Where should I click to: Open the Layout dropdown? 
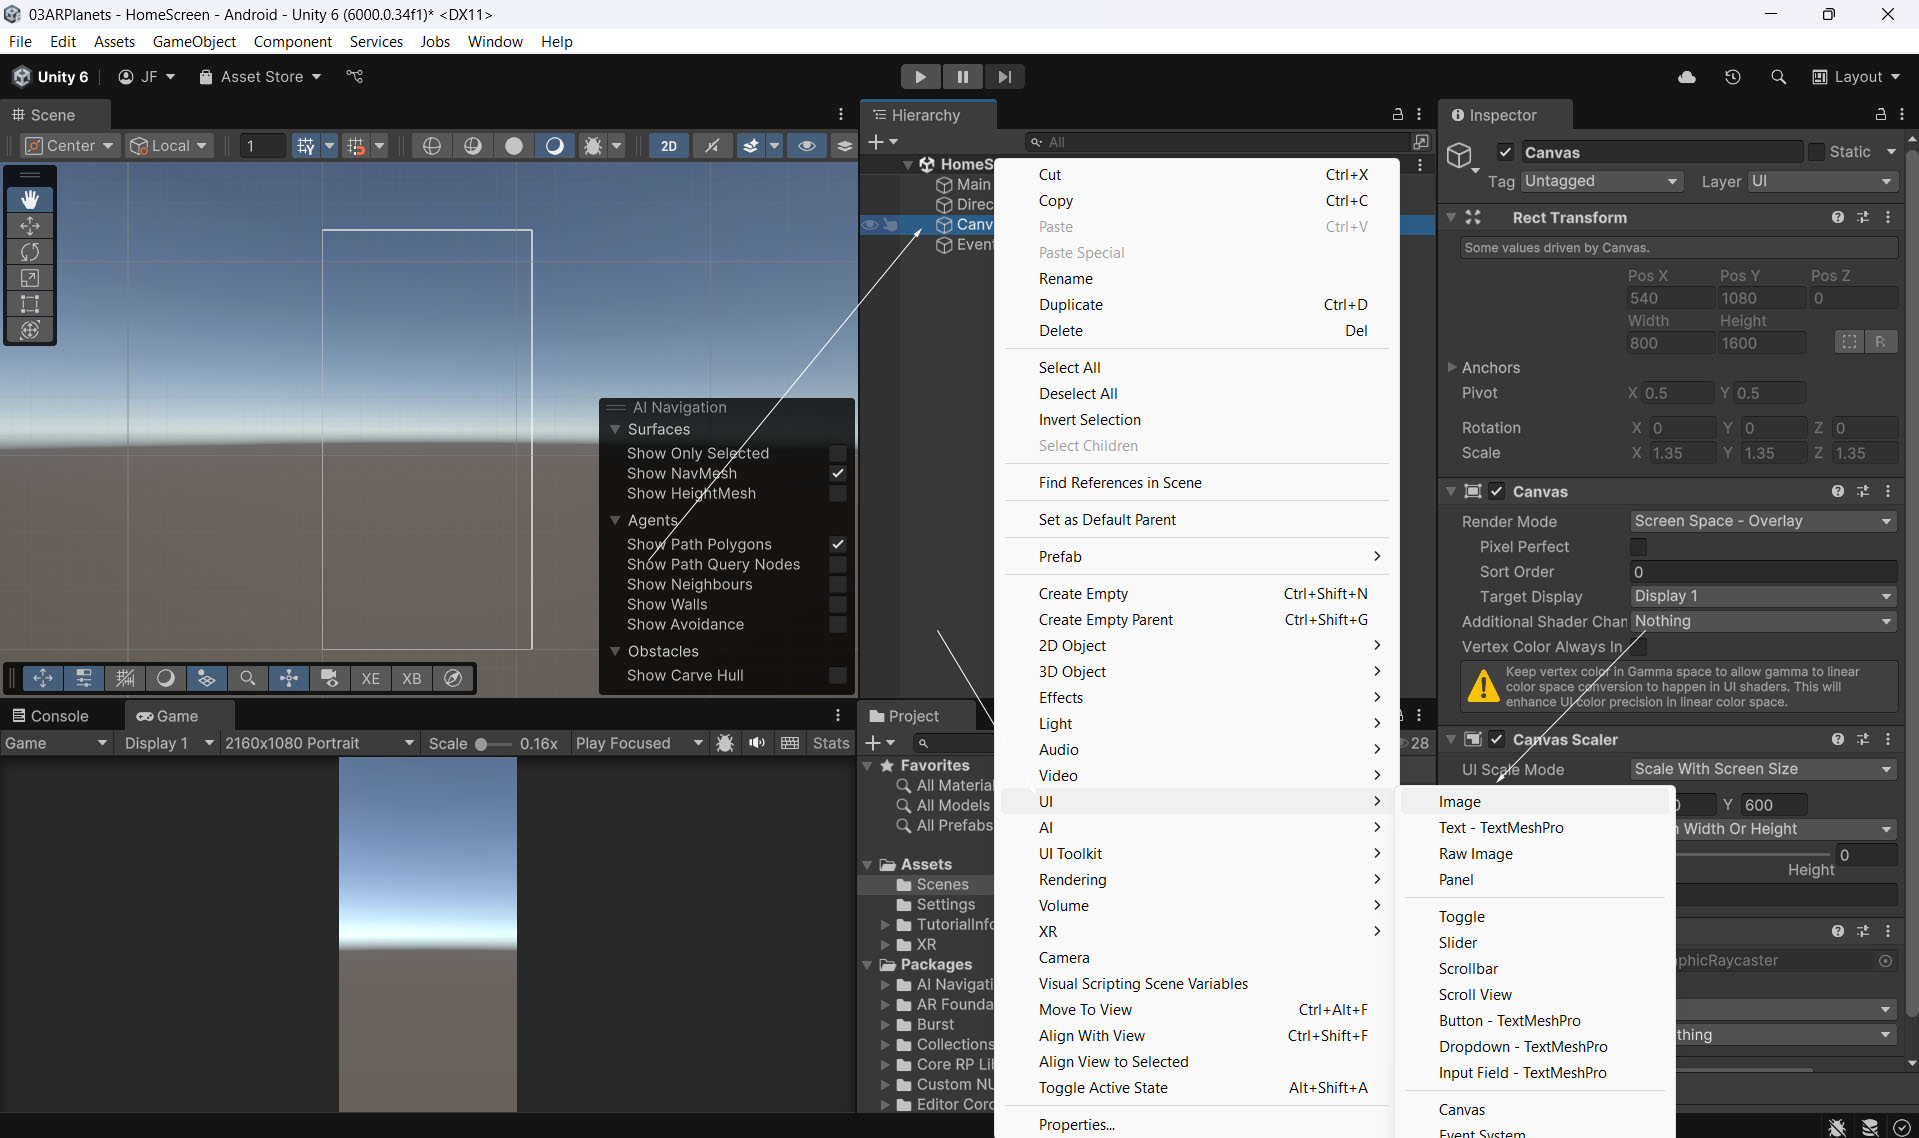(x=1856, y=77)
